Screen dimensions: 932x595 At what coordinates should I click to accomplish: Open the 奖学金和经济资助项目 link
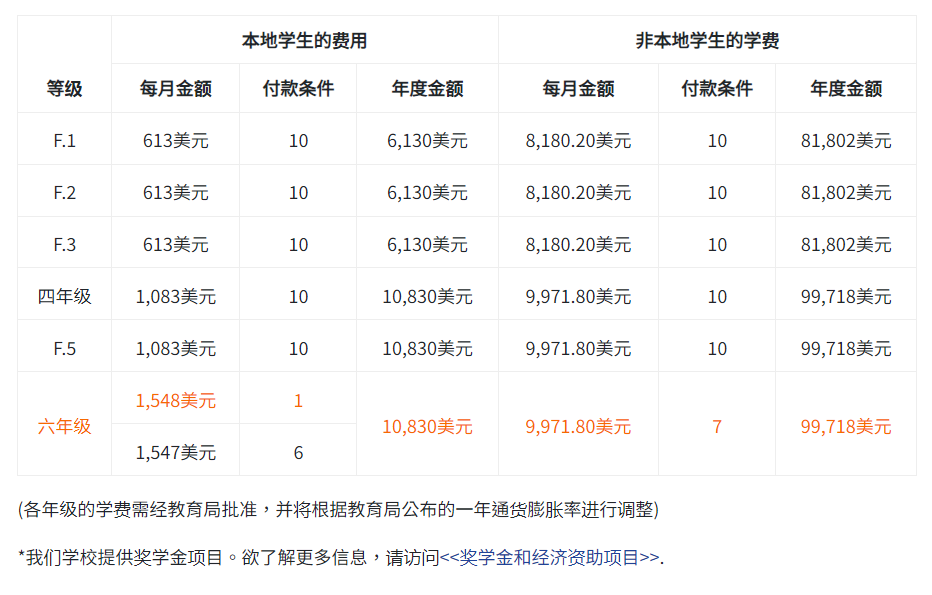549,558
